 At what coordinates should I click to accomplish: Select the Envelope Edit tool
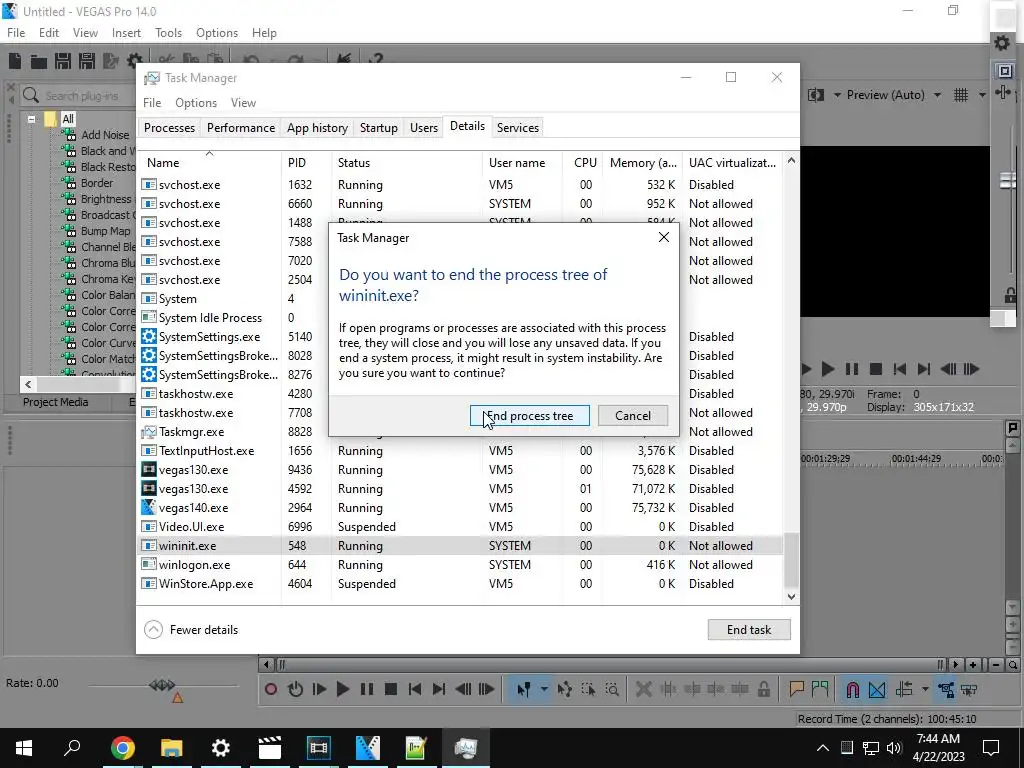tap(565, 689)
